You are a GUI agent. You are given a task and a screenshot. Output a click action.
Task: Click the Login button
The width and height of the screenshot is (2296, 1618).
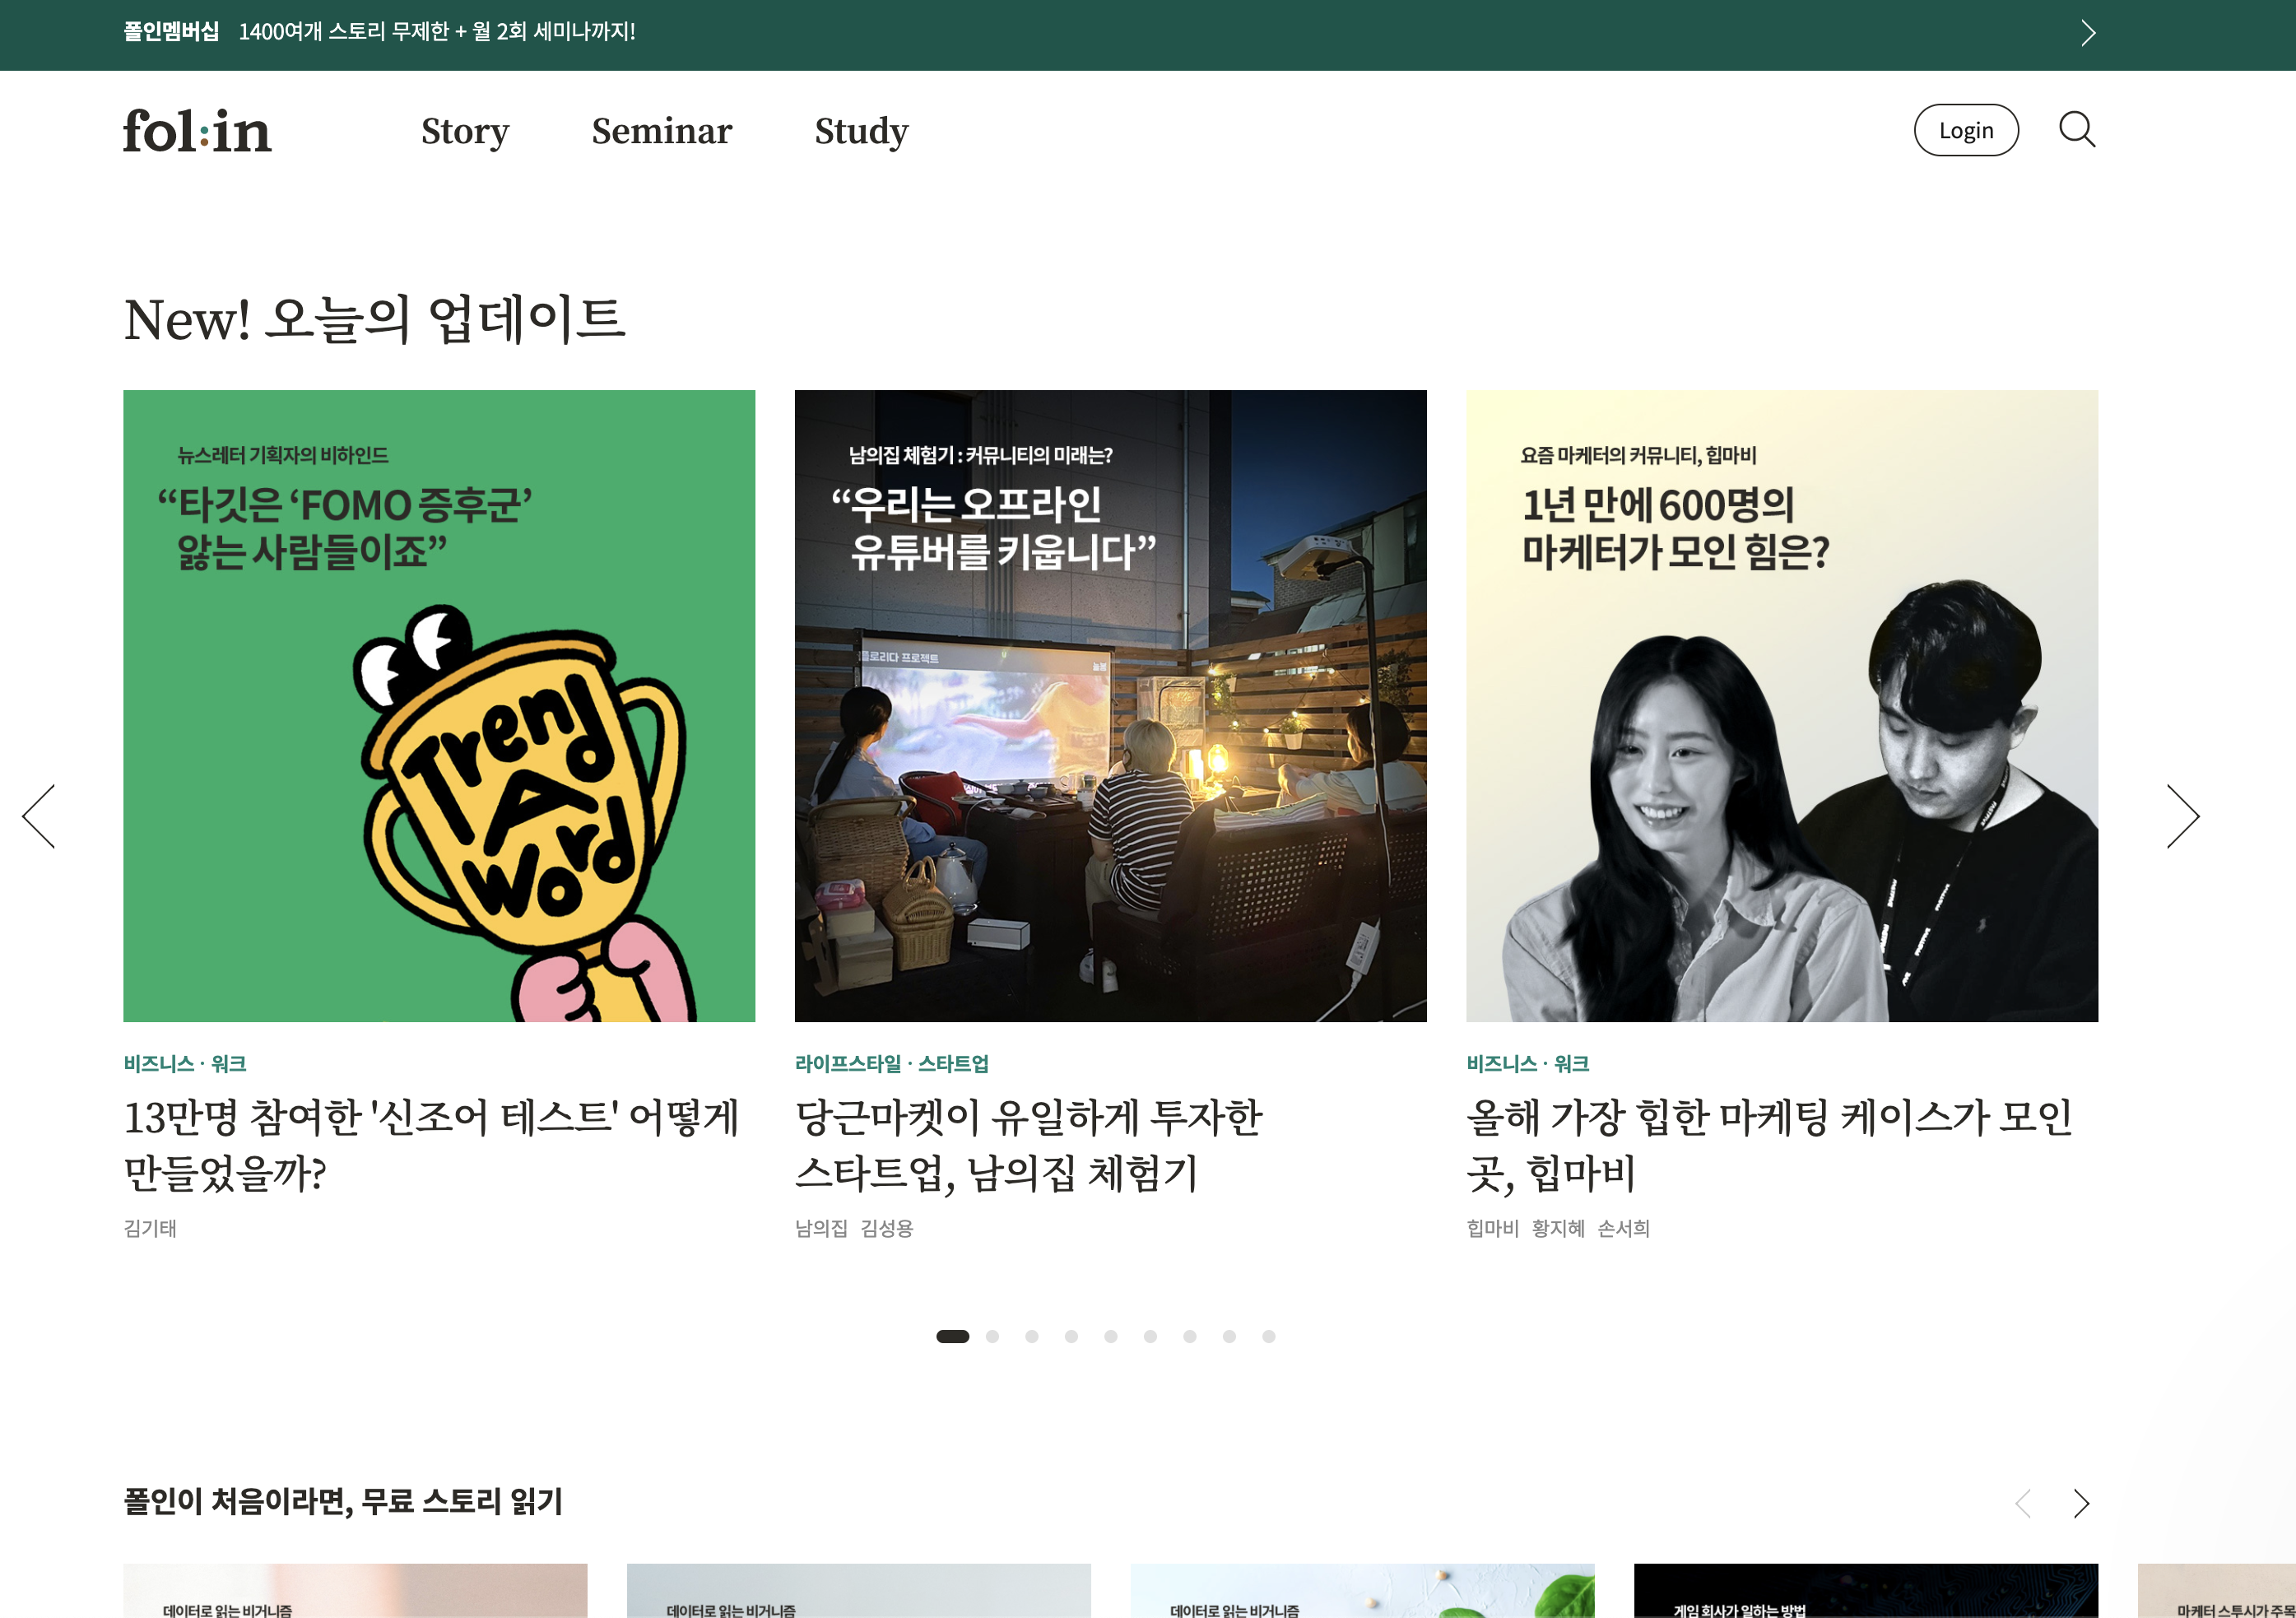coord(1966,130)
